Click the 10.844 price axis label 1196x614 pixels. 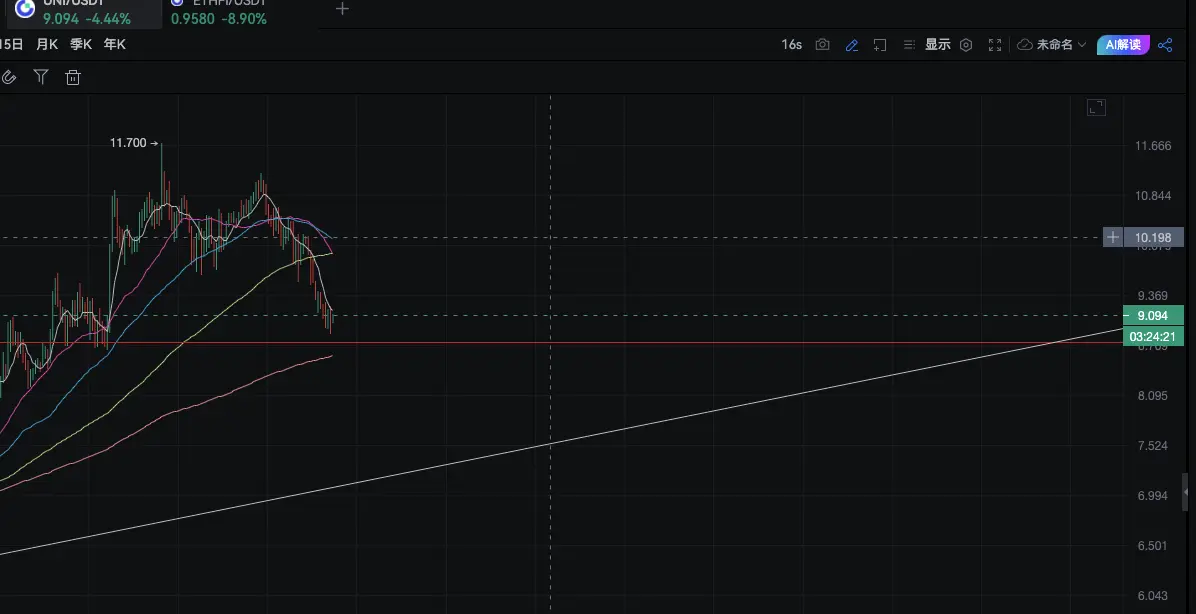(x=1153, y=195)
